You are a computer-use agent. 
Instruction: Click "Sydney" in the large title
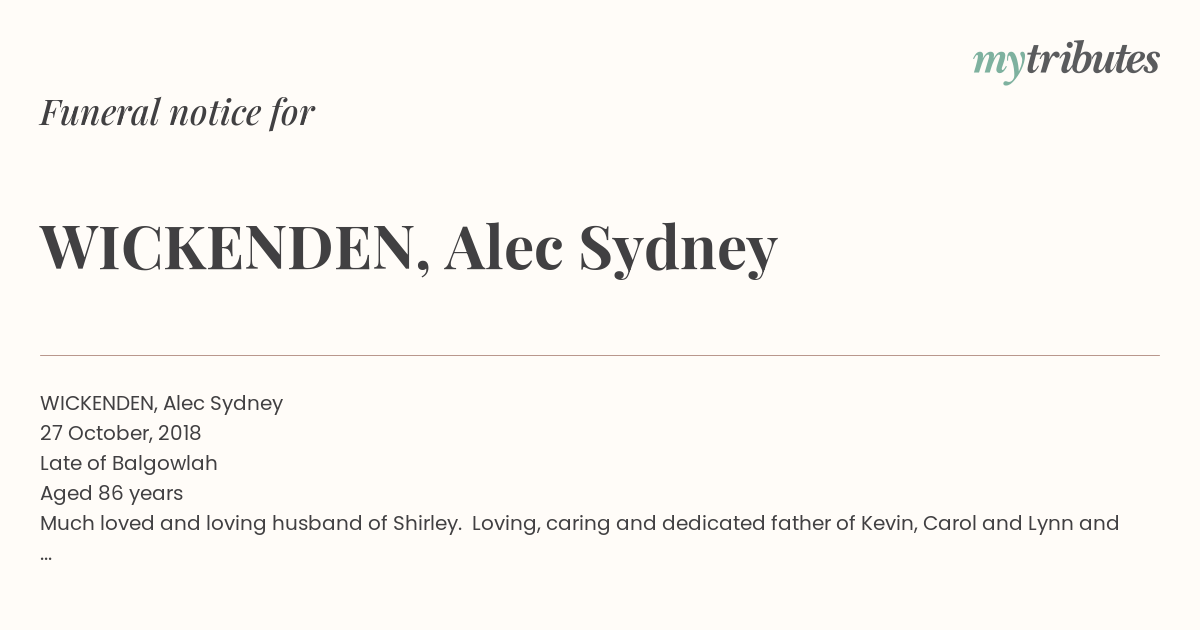(x=678, y=251)
